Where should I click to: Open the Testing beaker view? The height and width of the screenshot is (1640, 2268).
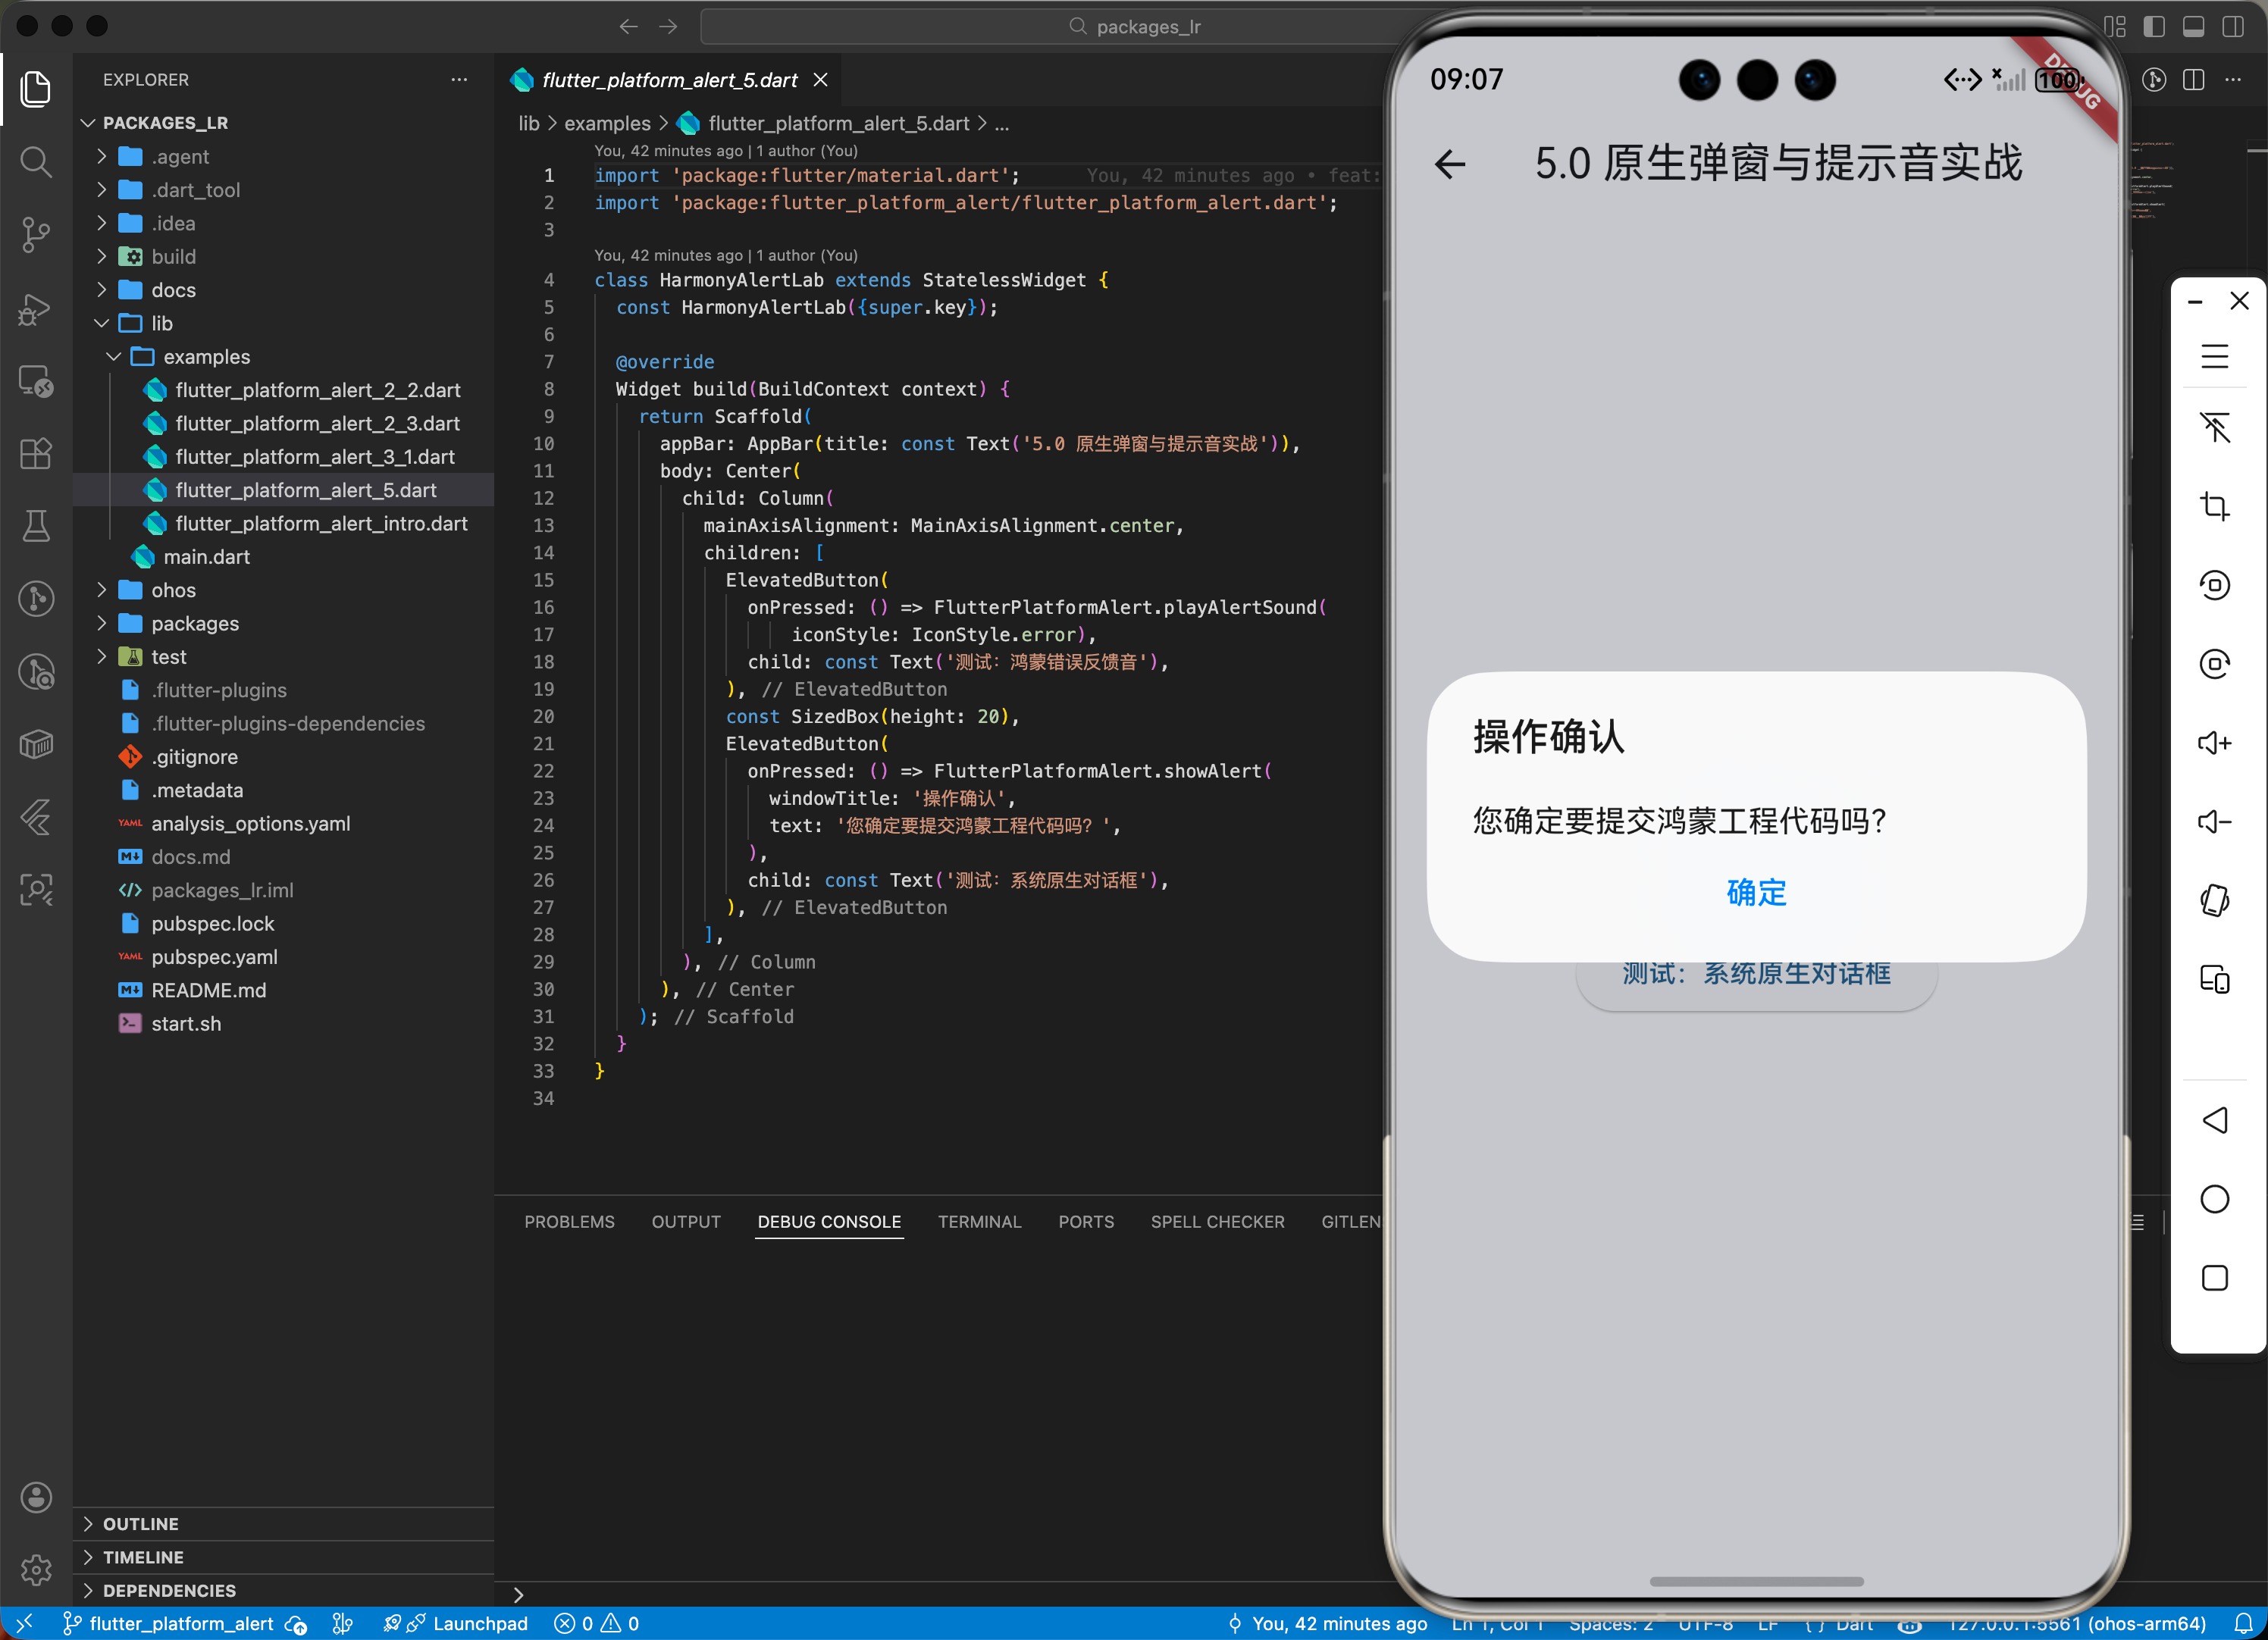click(36, 526)
